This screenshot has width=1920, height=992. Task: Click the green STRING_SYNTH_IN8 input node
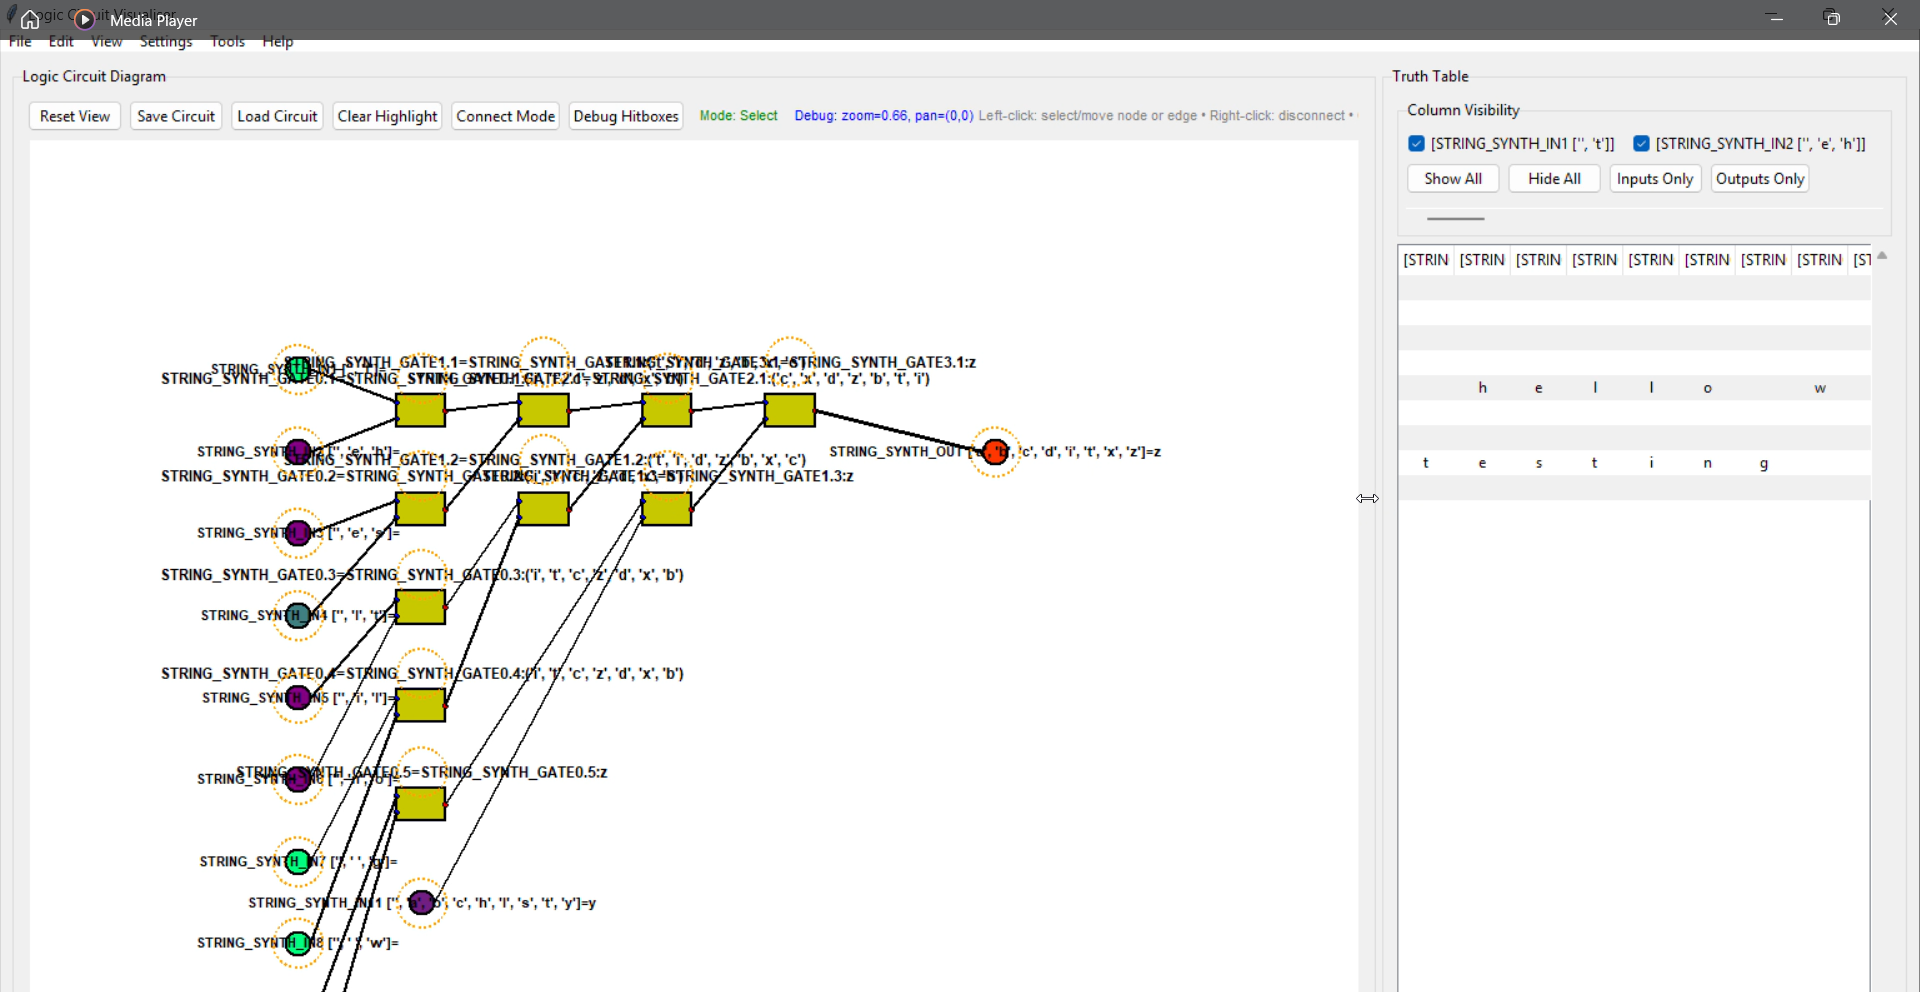(298, 943)
